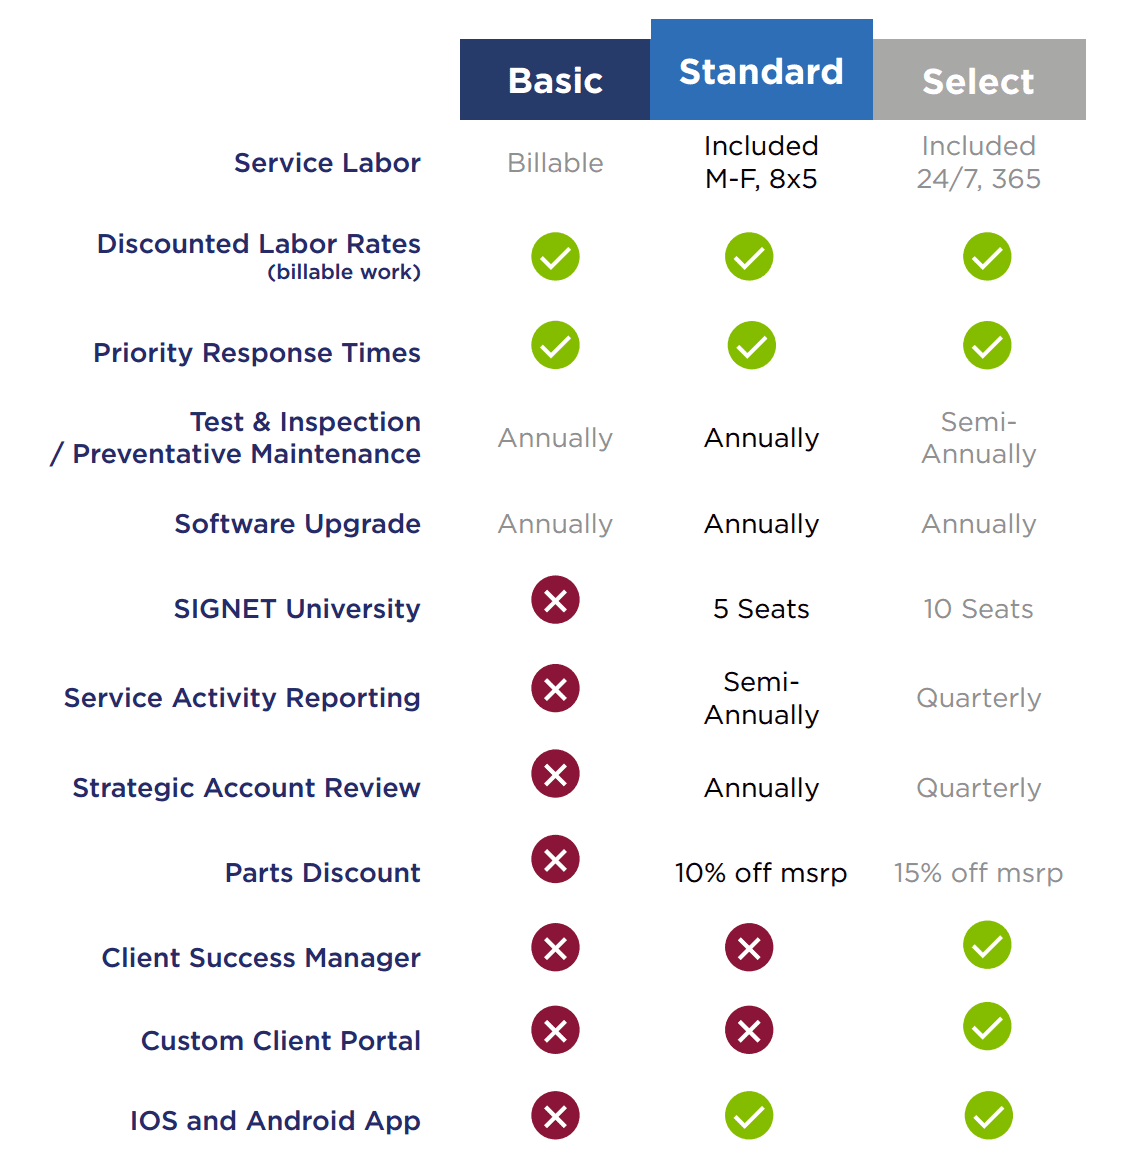Click Standard's Priority Response Times checkmark
The height and width of the screenshot is (1170, 1129).
(x=751, y=345)
